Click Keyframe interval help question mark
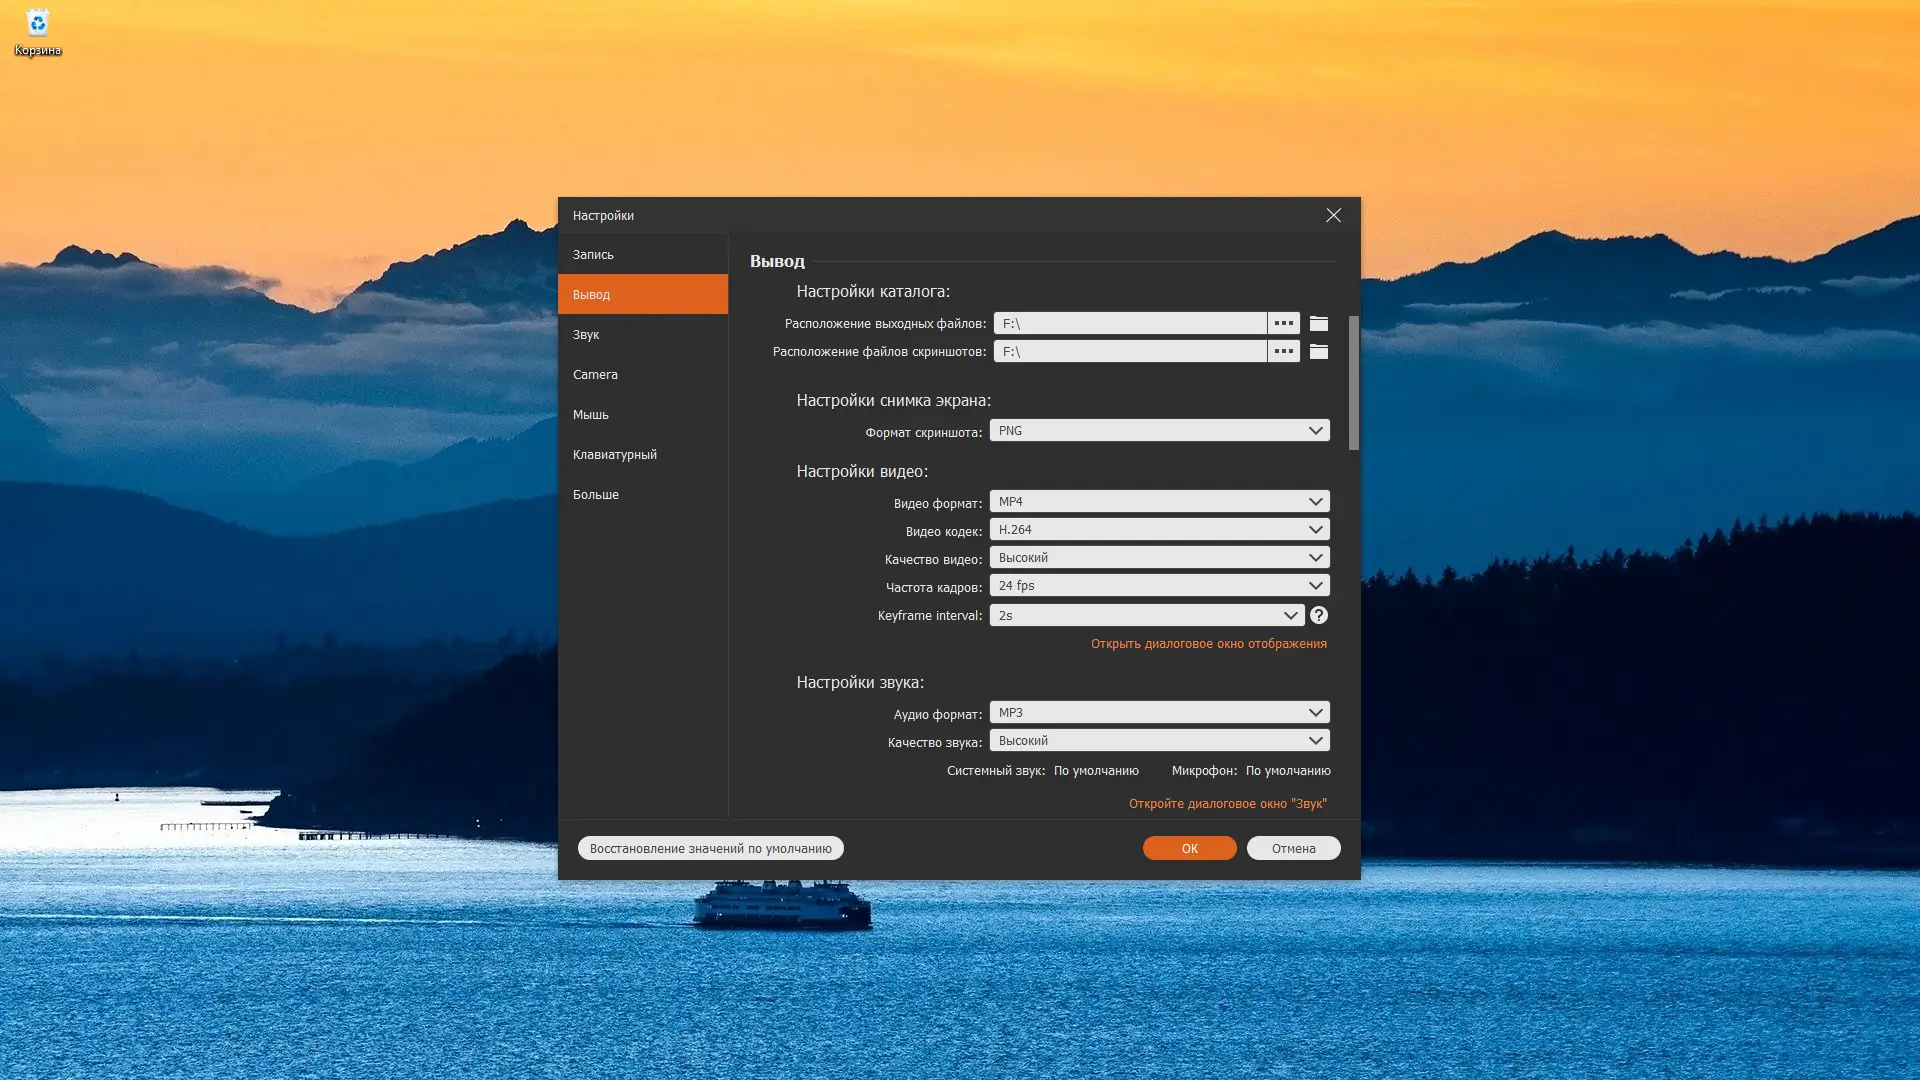This screenshot has height=1080, width=1920. coord(1318,615)
